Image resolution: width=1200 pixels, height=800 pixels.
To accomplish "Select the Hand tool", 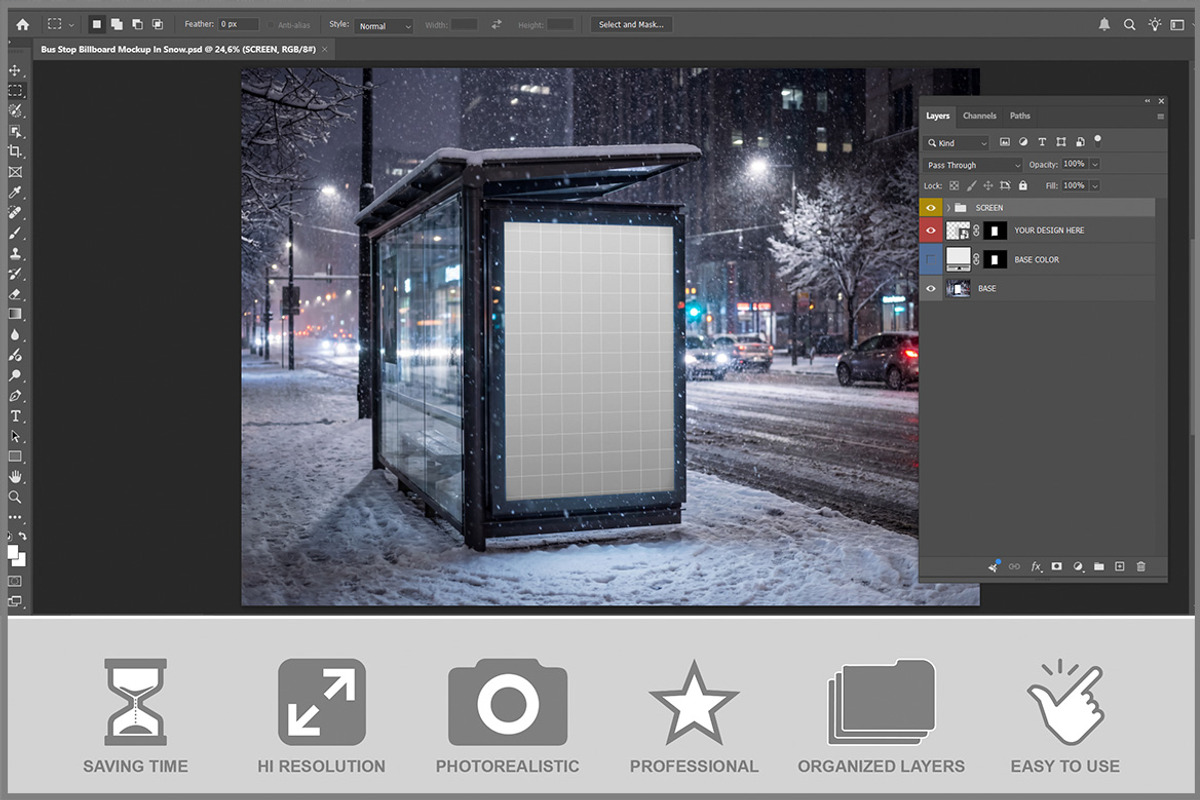I will point(15,476).
